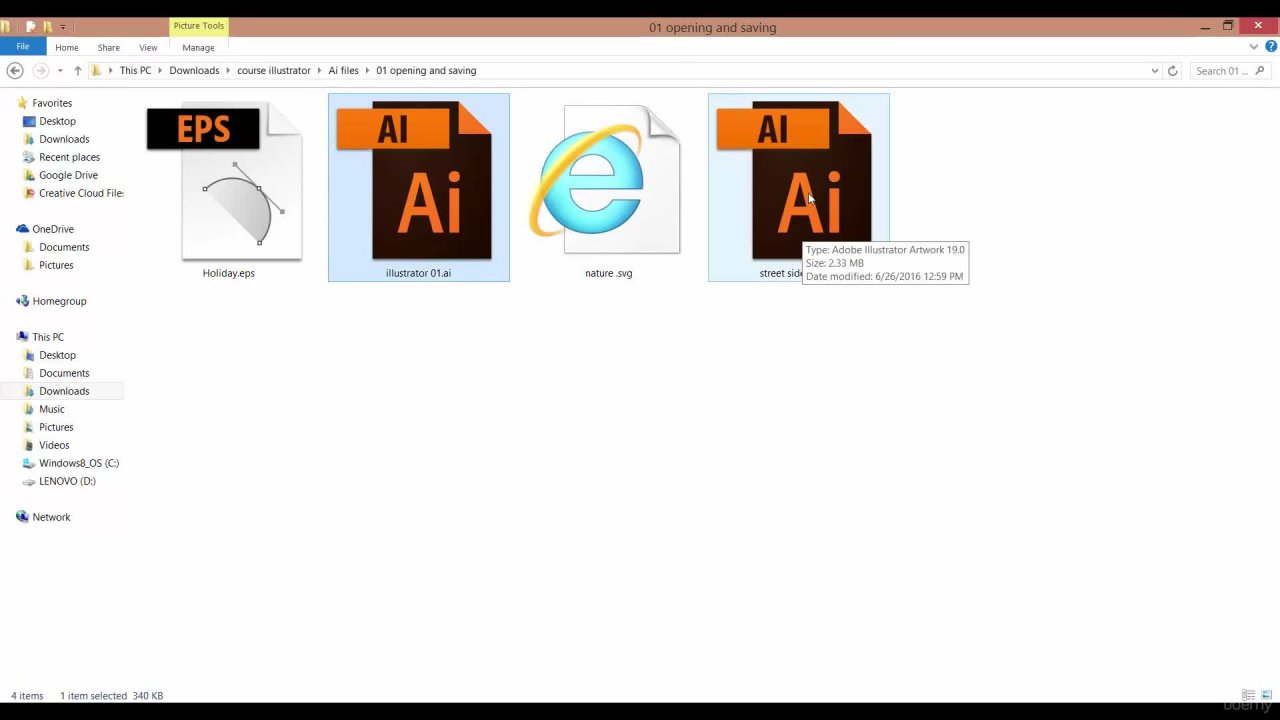1280x720 pixels.
Task: Go up one folder level
Action: 77,71
